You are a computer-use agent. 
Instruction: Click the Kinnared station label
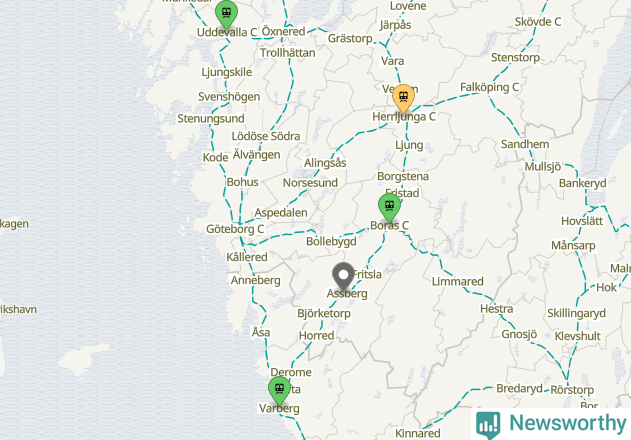tap(418, 433)
